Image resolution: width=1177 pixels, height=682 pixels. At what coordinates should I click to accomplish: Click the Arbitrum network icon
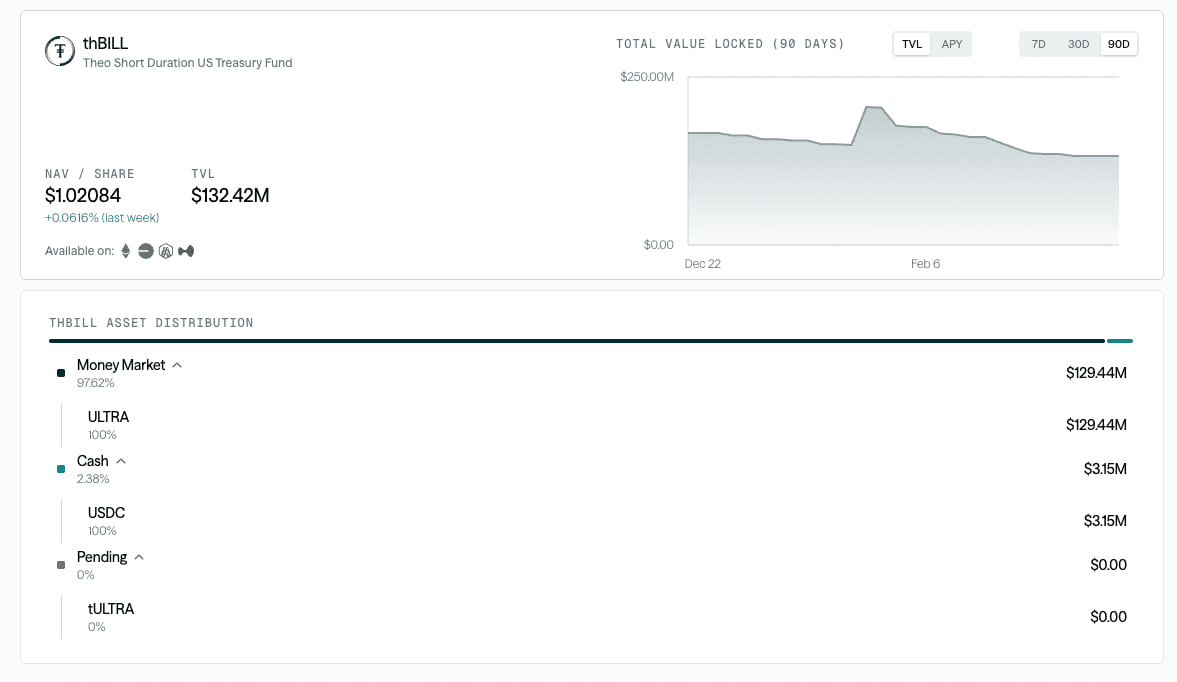pos(166,251)
